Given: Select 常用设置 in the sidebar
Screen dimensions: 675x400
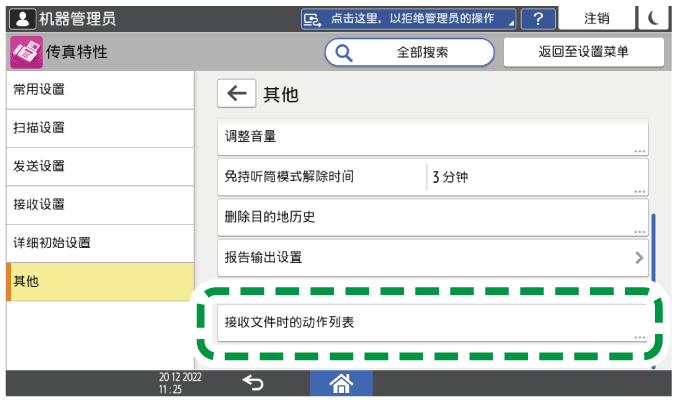Looking at the screenshot, I should coord(98,90).
